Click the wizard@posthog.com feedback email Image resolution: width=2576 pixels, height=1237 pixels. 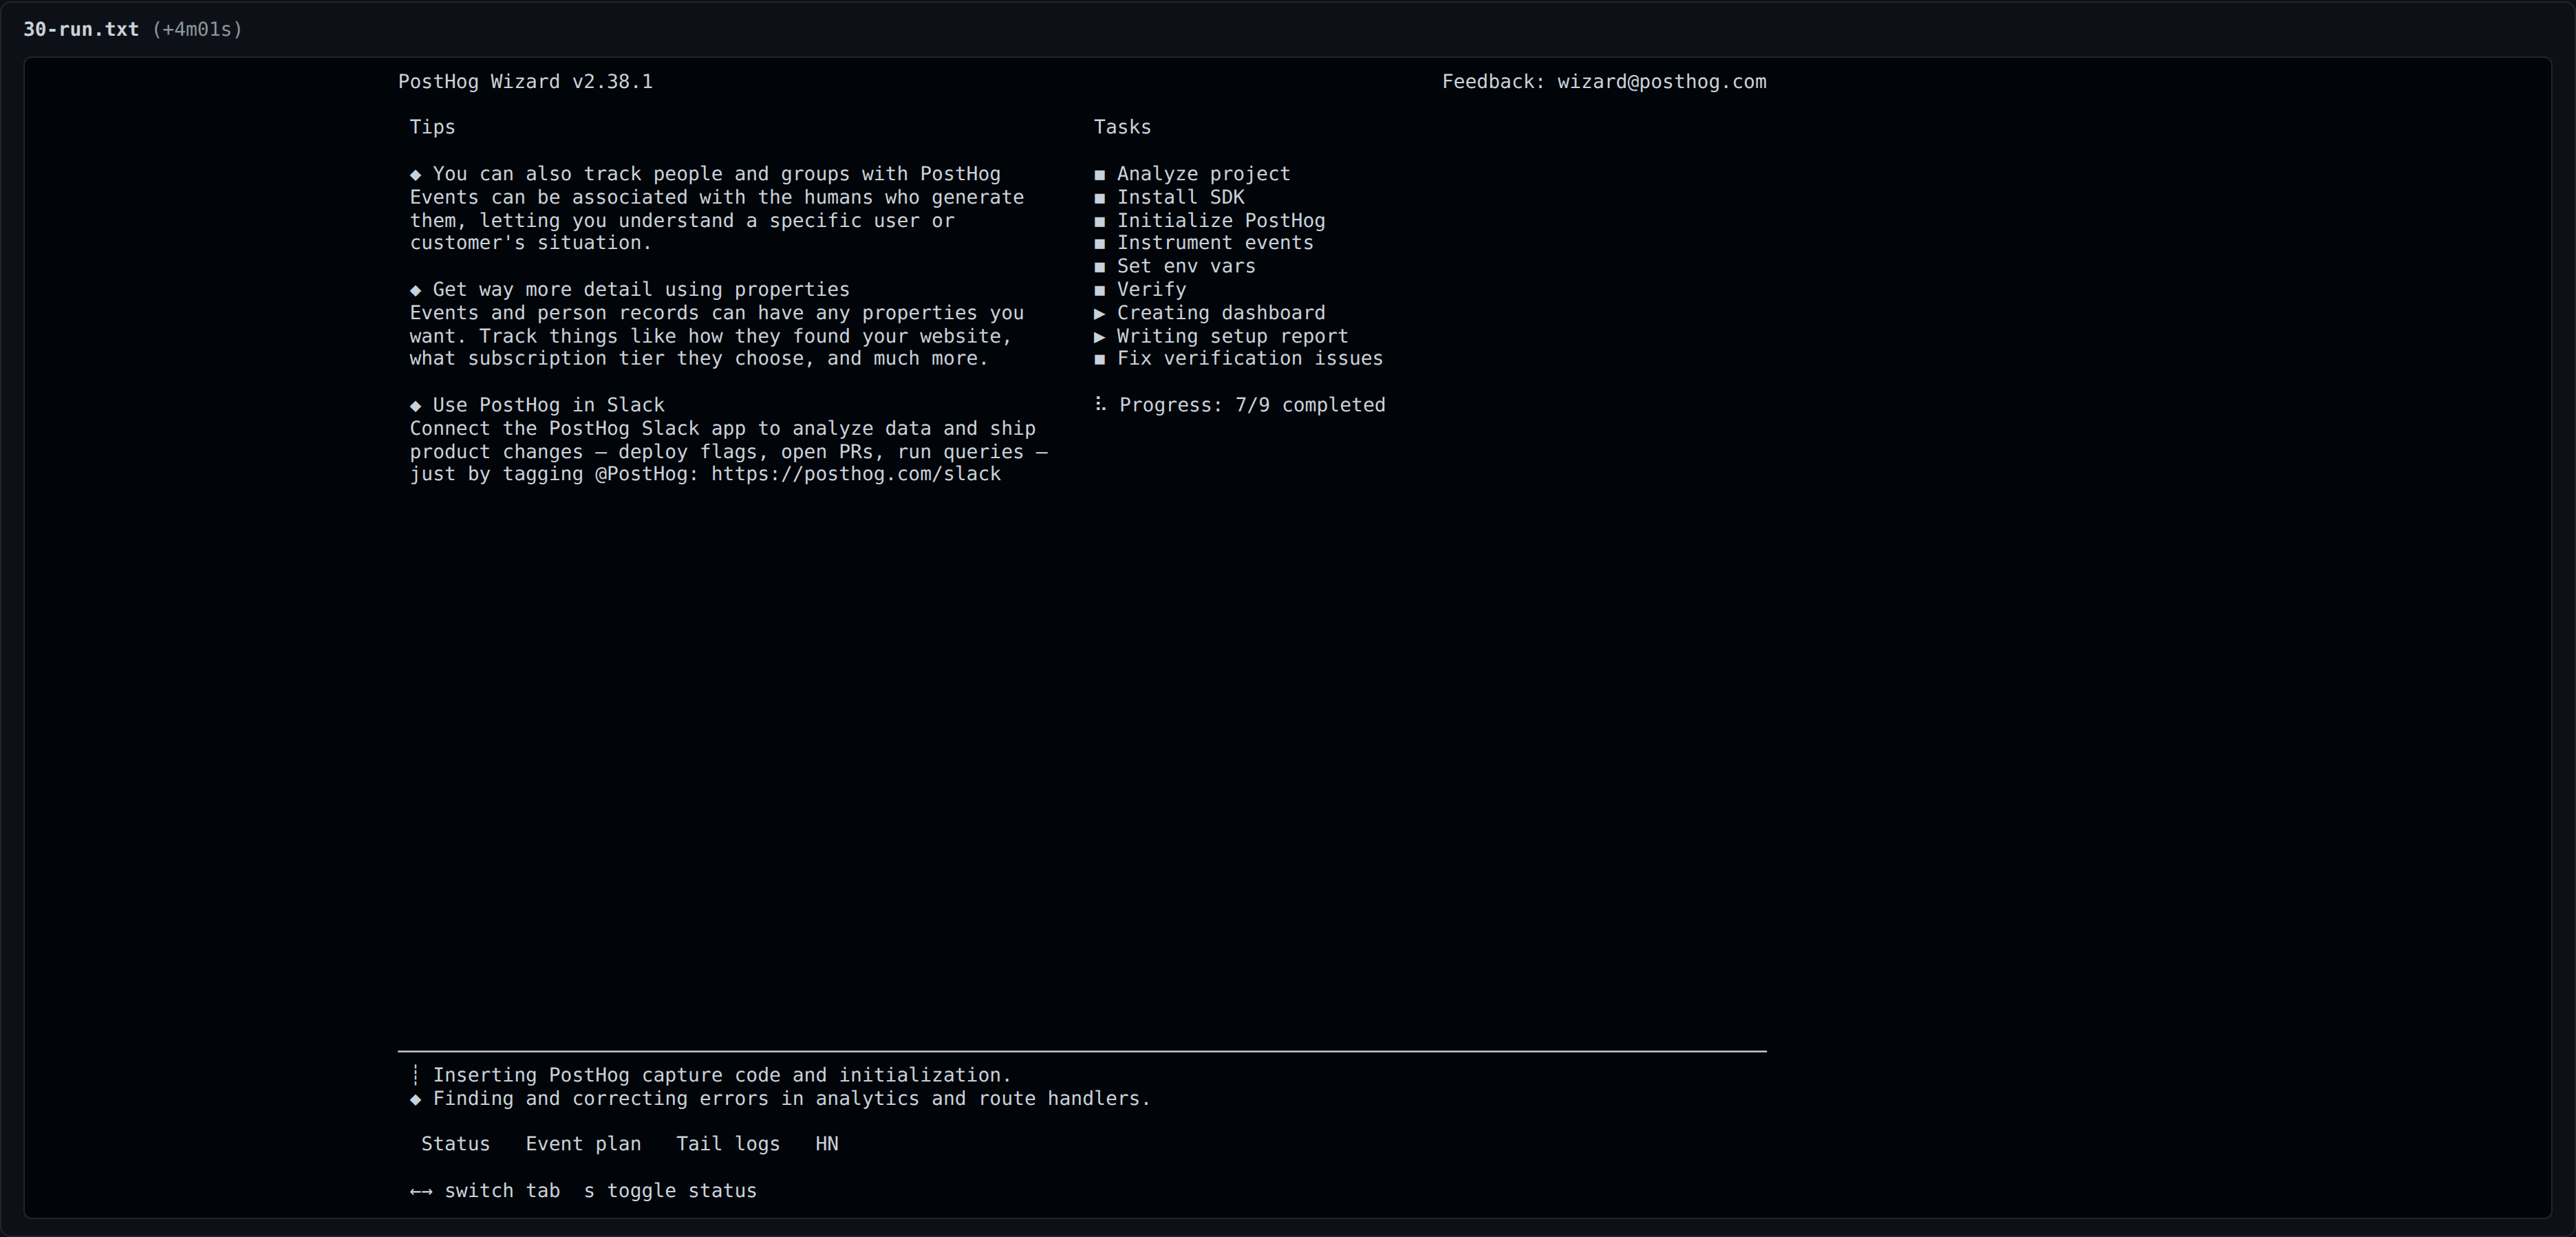coord(1662,82)
